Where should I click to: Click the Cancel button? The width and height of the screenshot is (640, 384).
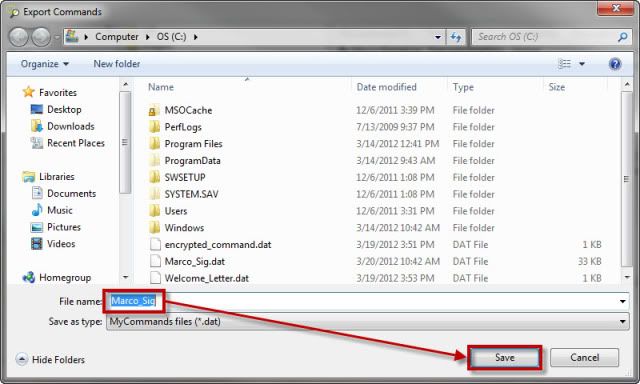click(x=584, y=358)
